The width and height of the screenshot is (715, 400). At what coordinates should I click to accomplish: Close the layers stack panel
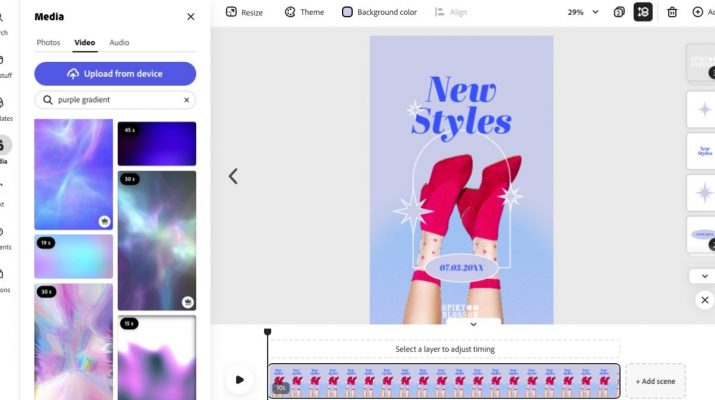tap(705, 300)
